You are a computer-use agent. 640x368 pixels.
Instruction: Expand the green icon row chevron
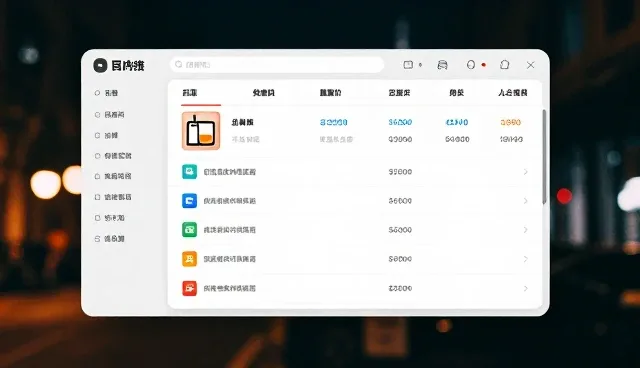[x=526, y=230]
